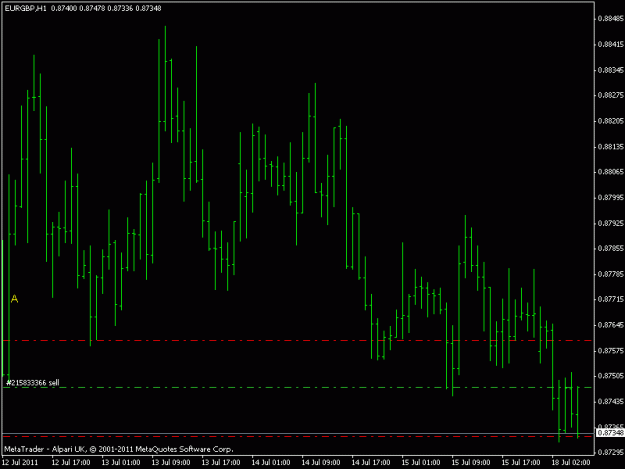Click the 0.88135 price axis label
The height and width of the screenshot is (469, 625).
611,147
